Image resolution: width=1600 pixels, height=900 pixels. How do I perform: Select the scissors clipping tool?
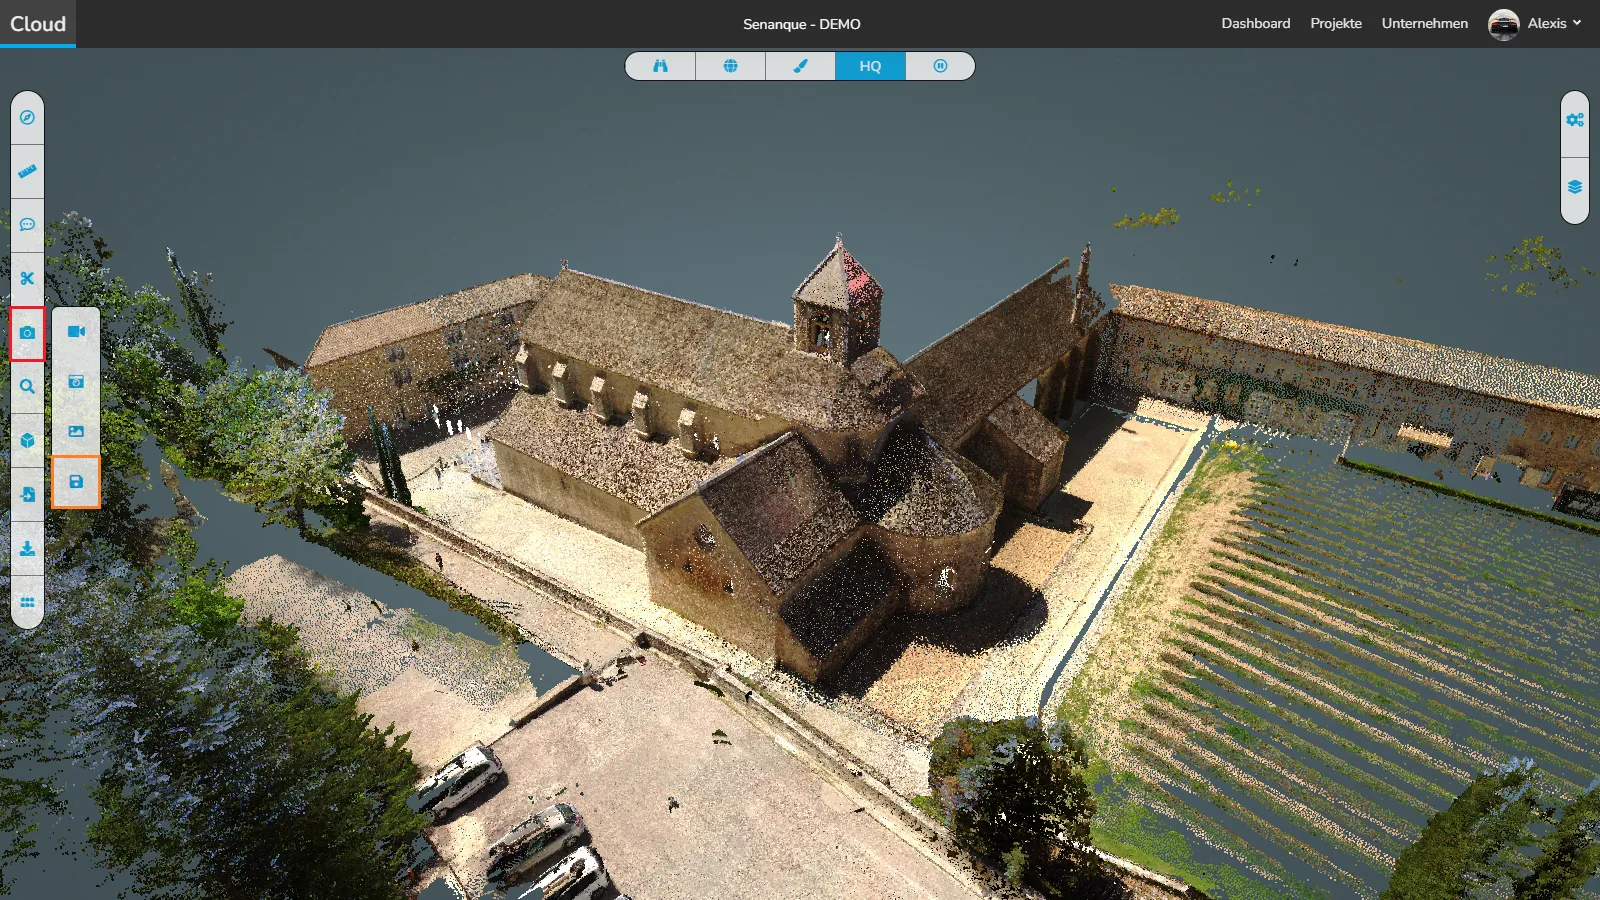click(27, 279)
